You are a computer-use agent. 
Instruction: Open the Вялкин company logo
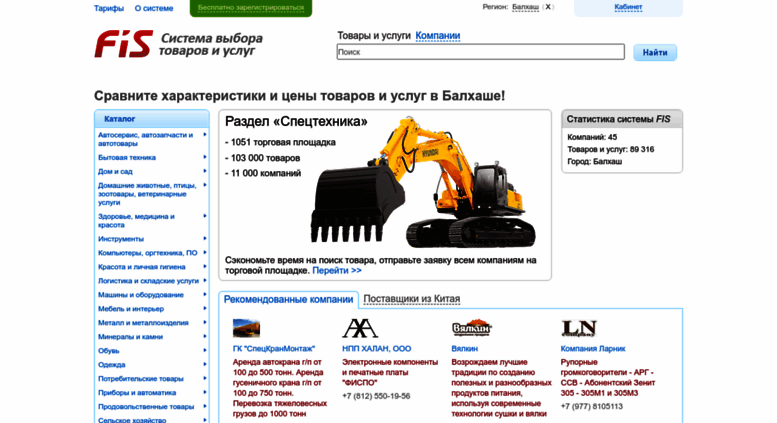click(x=471, y=328)
